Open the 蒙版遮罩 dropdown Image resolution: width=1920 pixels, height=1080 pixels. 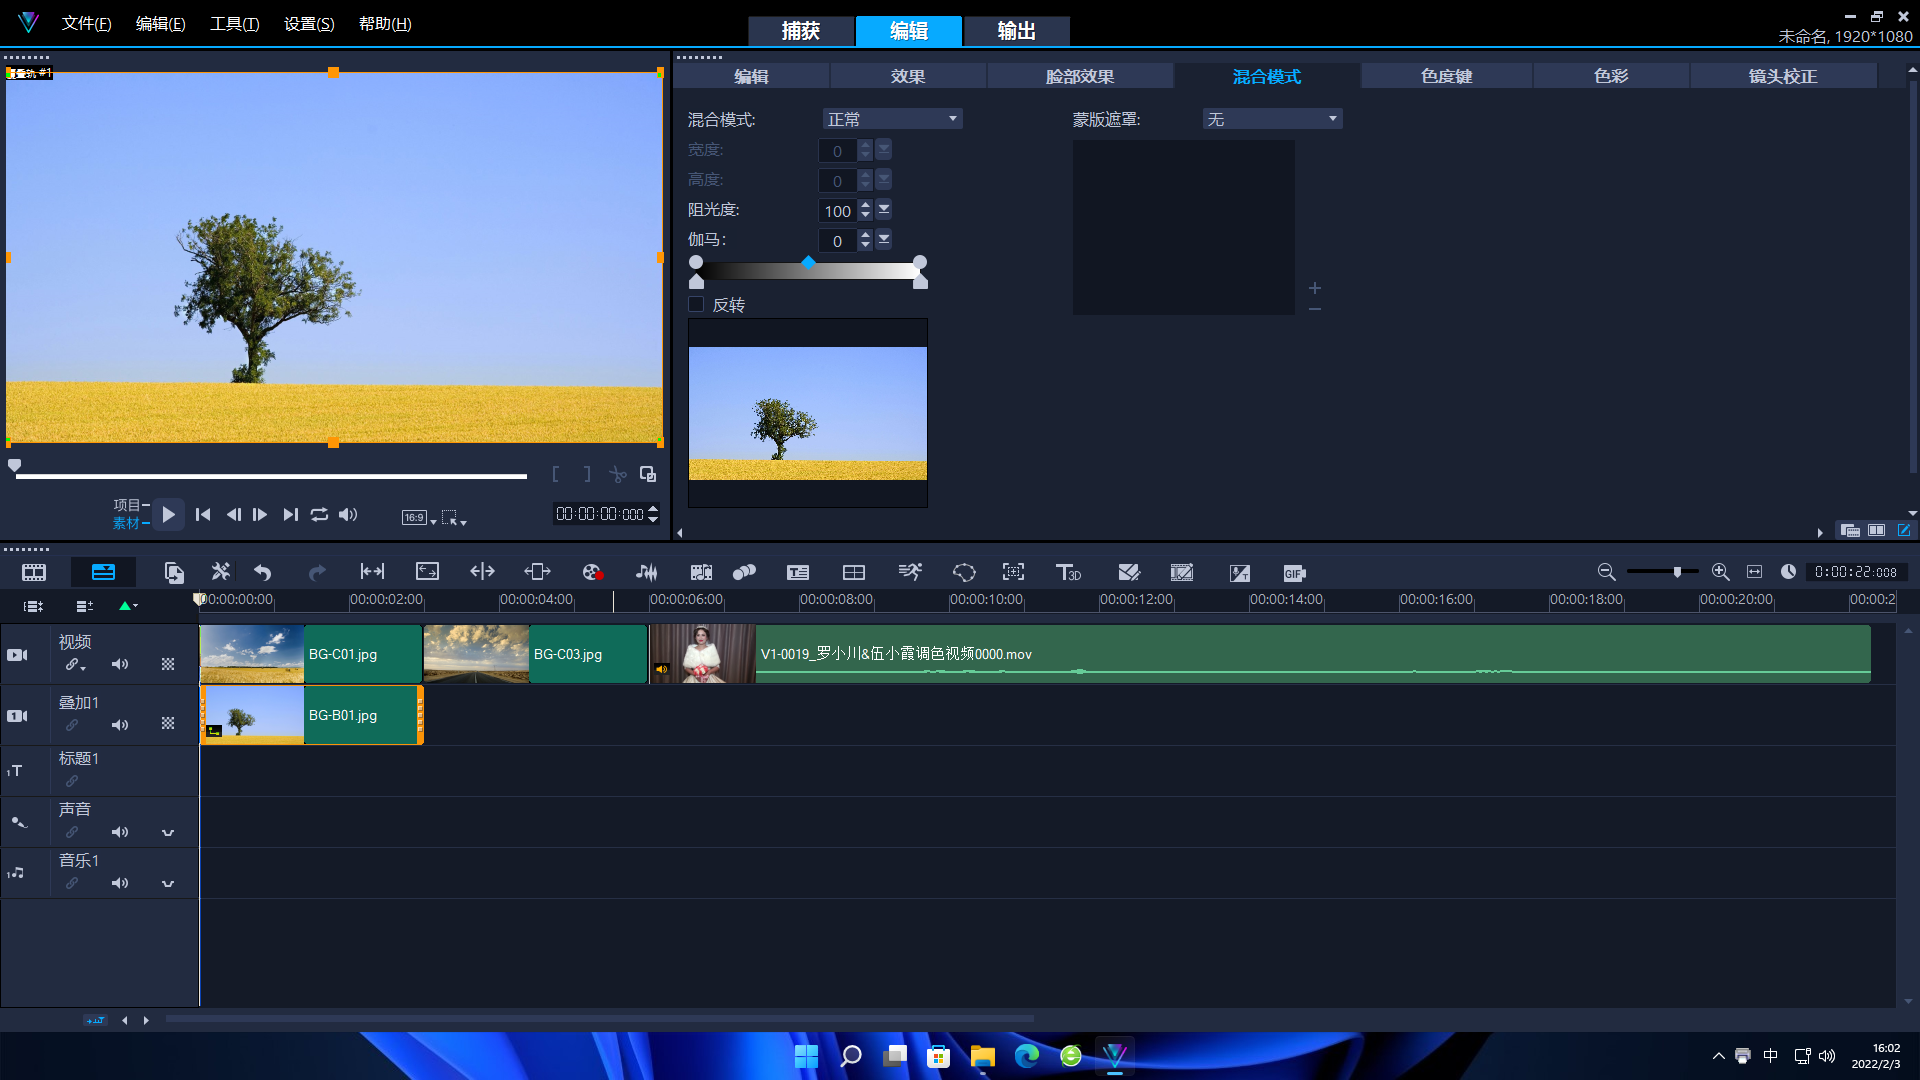pyautogui.click(x=1272, y=119)
